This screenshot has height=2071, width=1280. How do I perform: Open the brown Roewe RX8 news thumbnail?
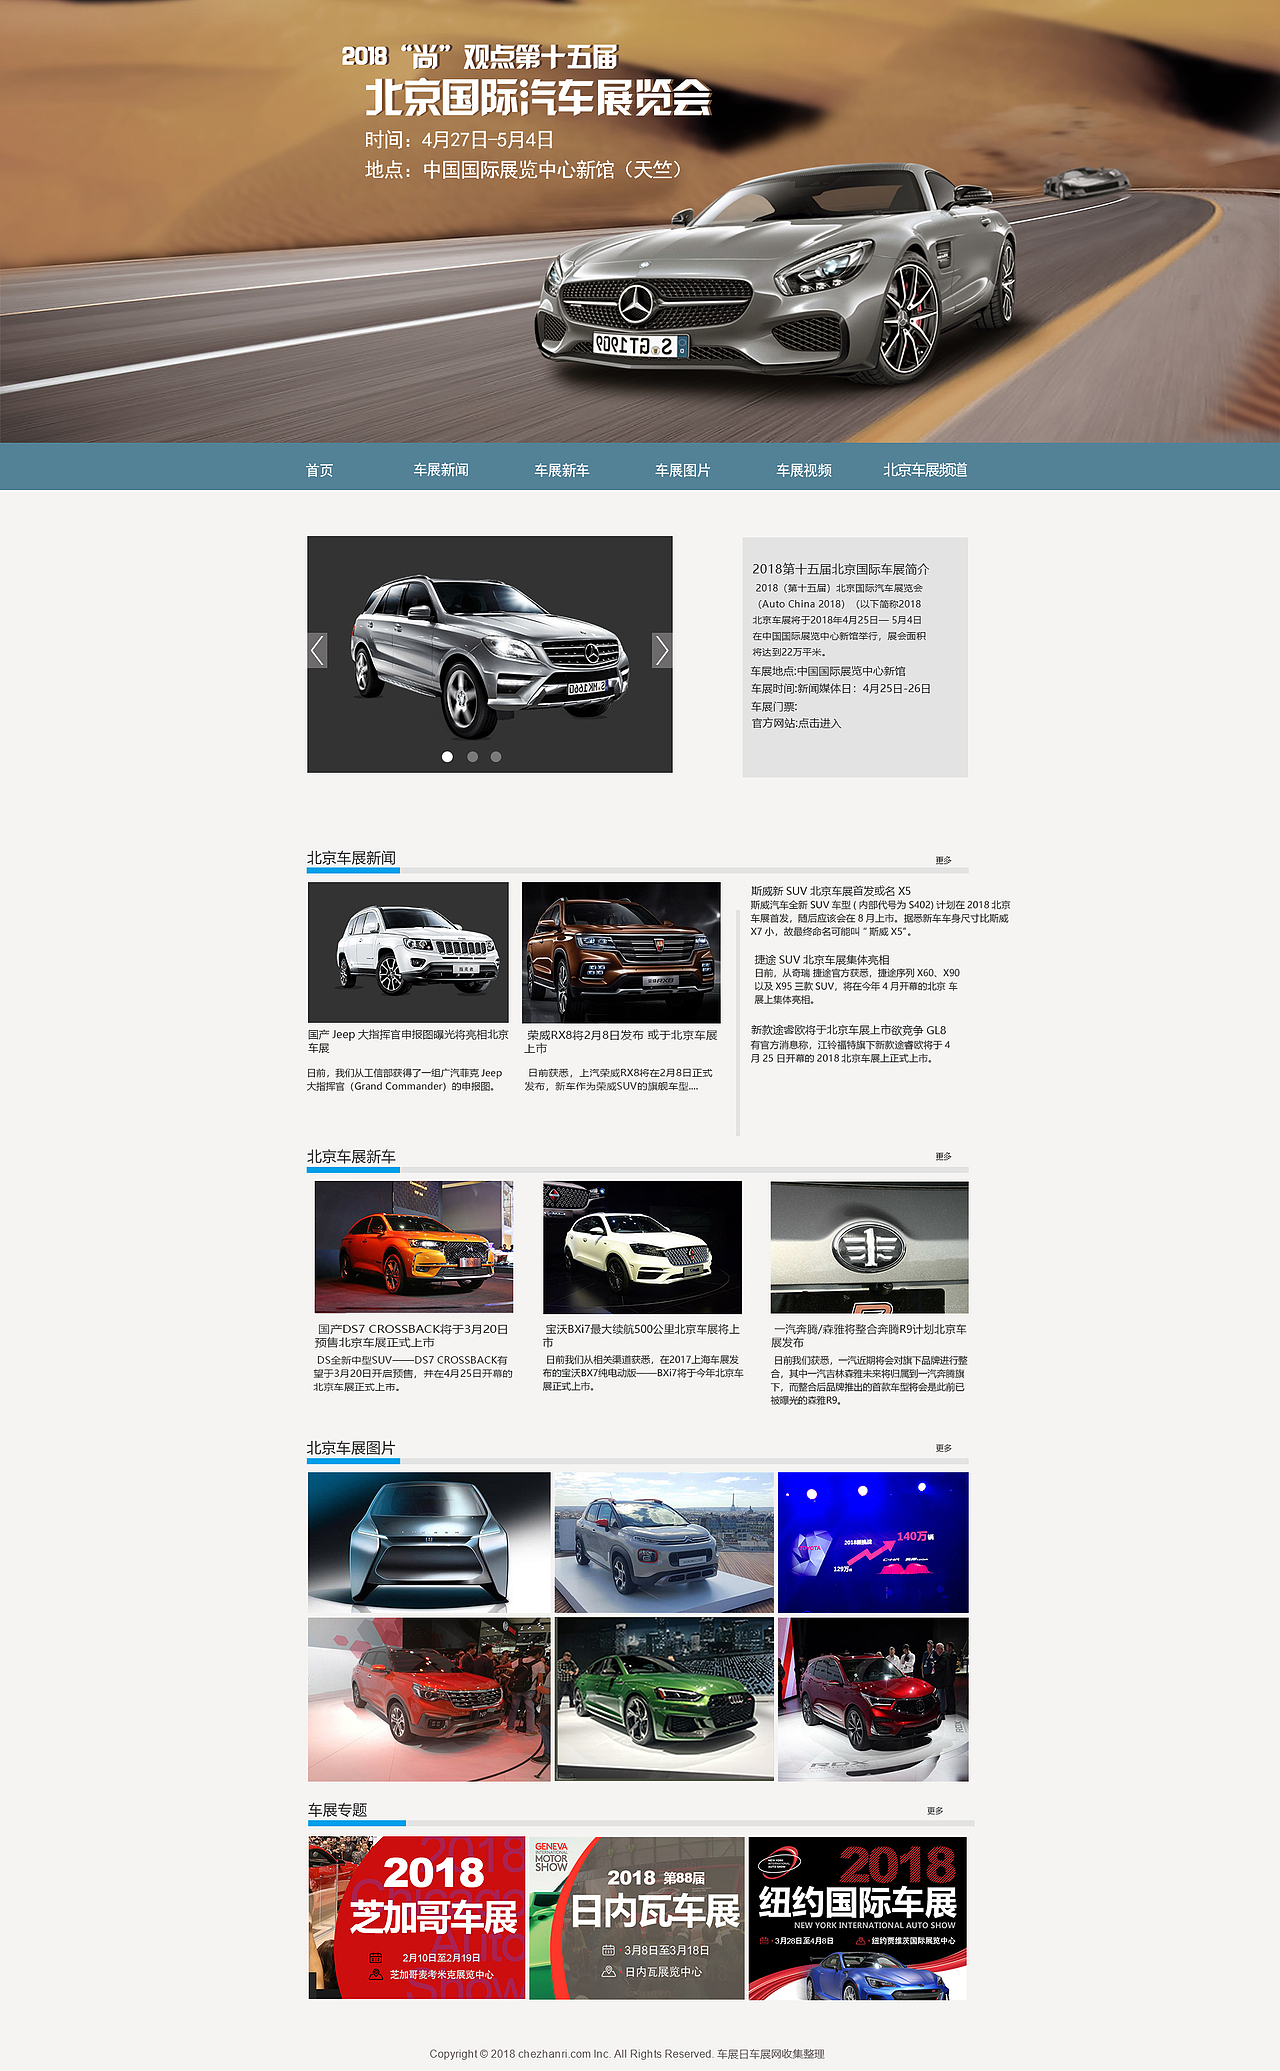pyautogui.click(x=621, y=952)
